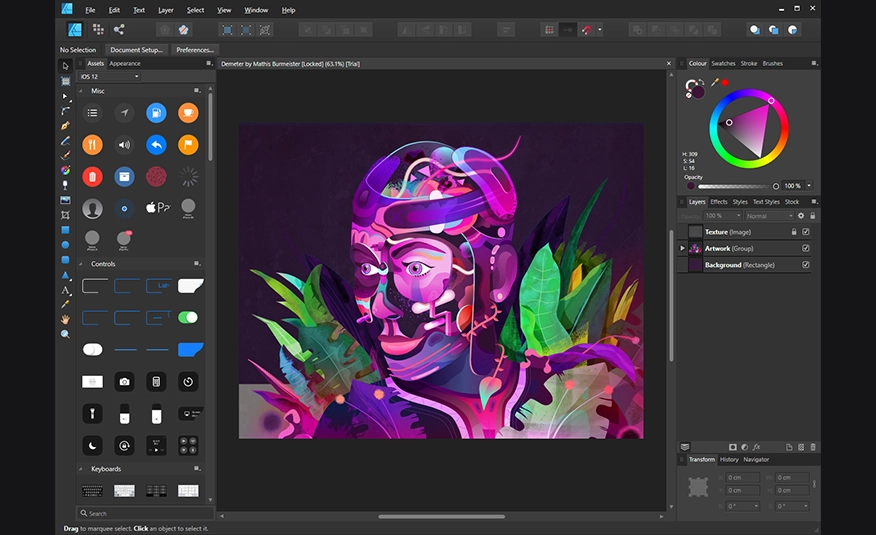This screenshot has width=876, height=535.
Task: Select the Artboard tool
Action: tap(65, 81)
